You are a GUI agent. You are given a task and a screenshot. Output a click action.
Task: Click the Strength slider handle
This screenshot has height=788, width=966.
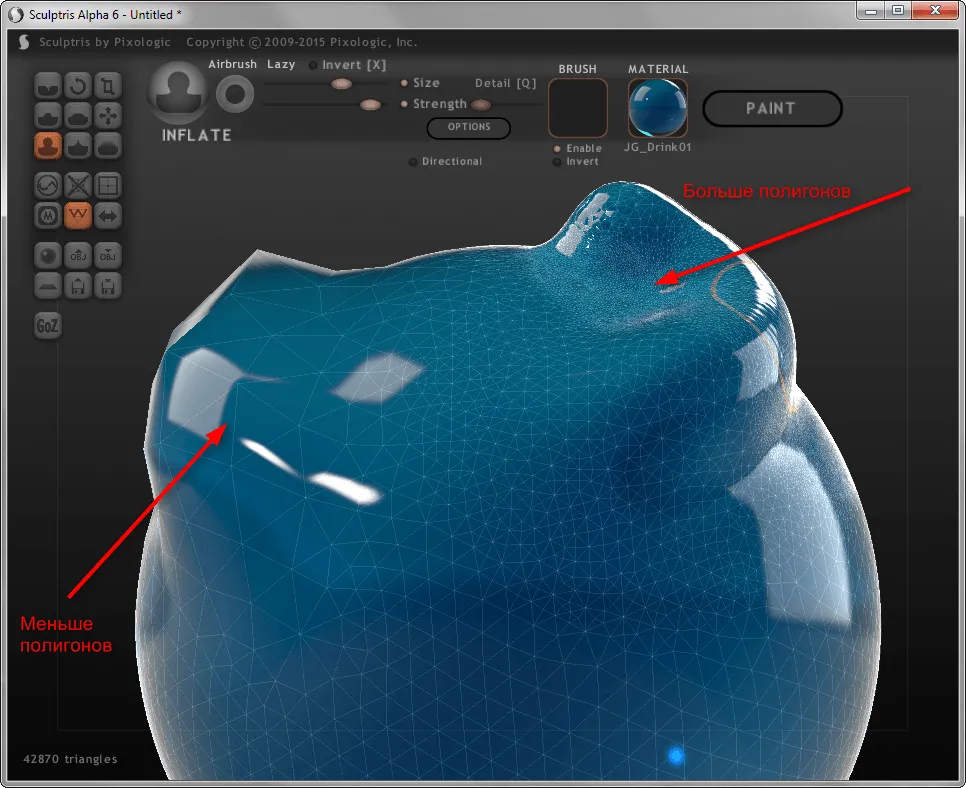[370, 105]
